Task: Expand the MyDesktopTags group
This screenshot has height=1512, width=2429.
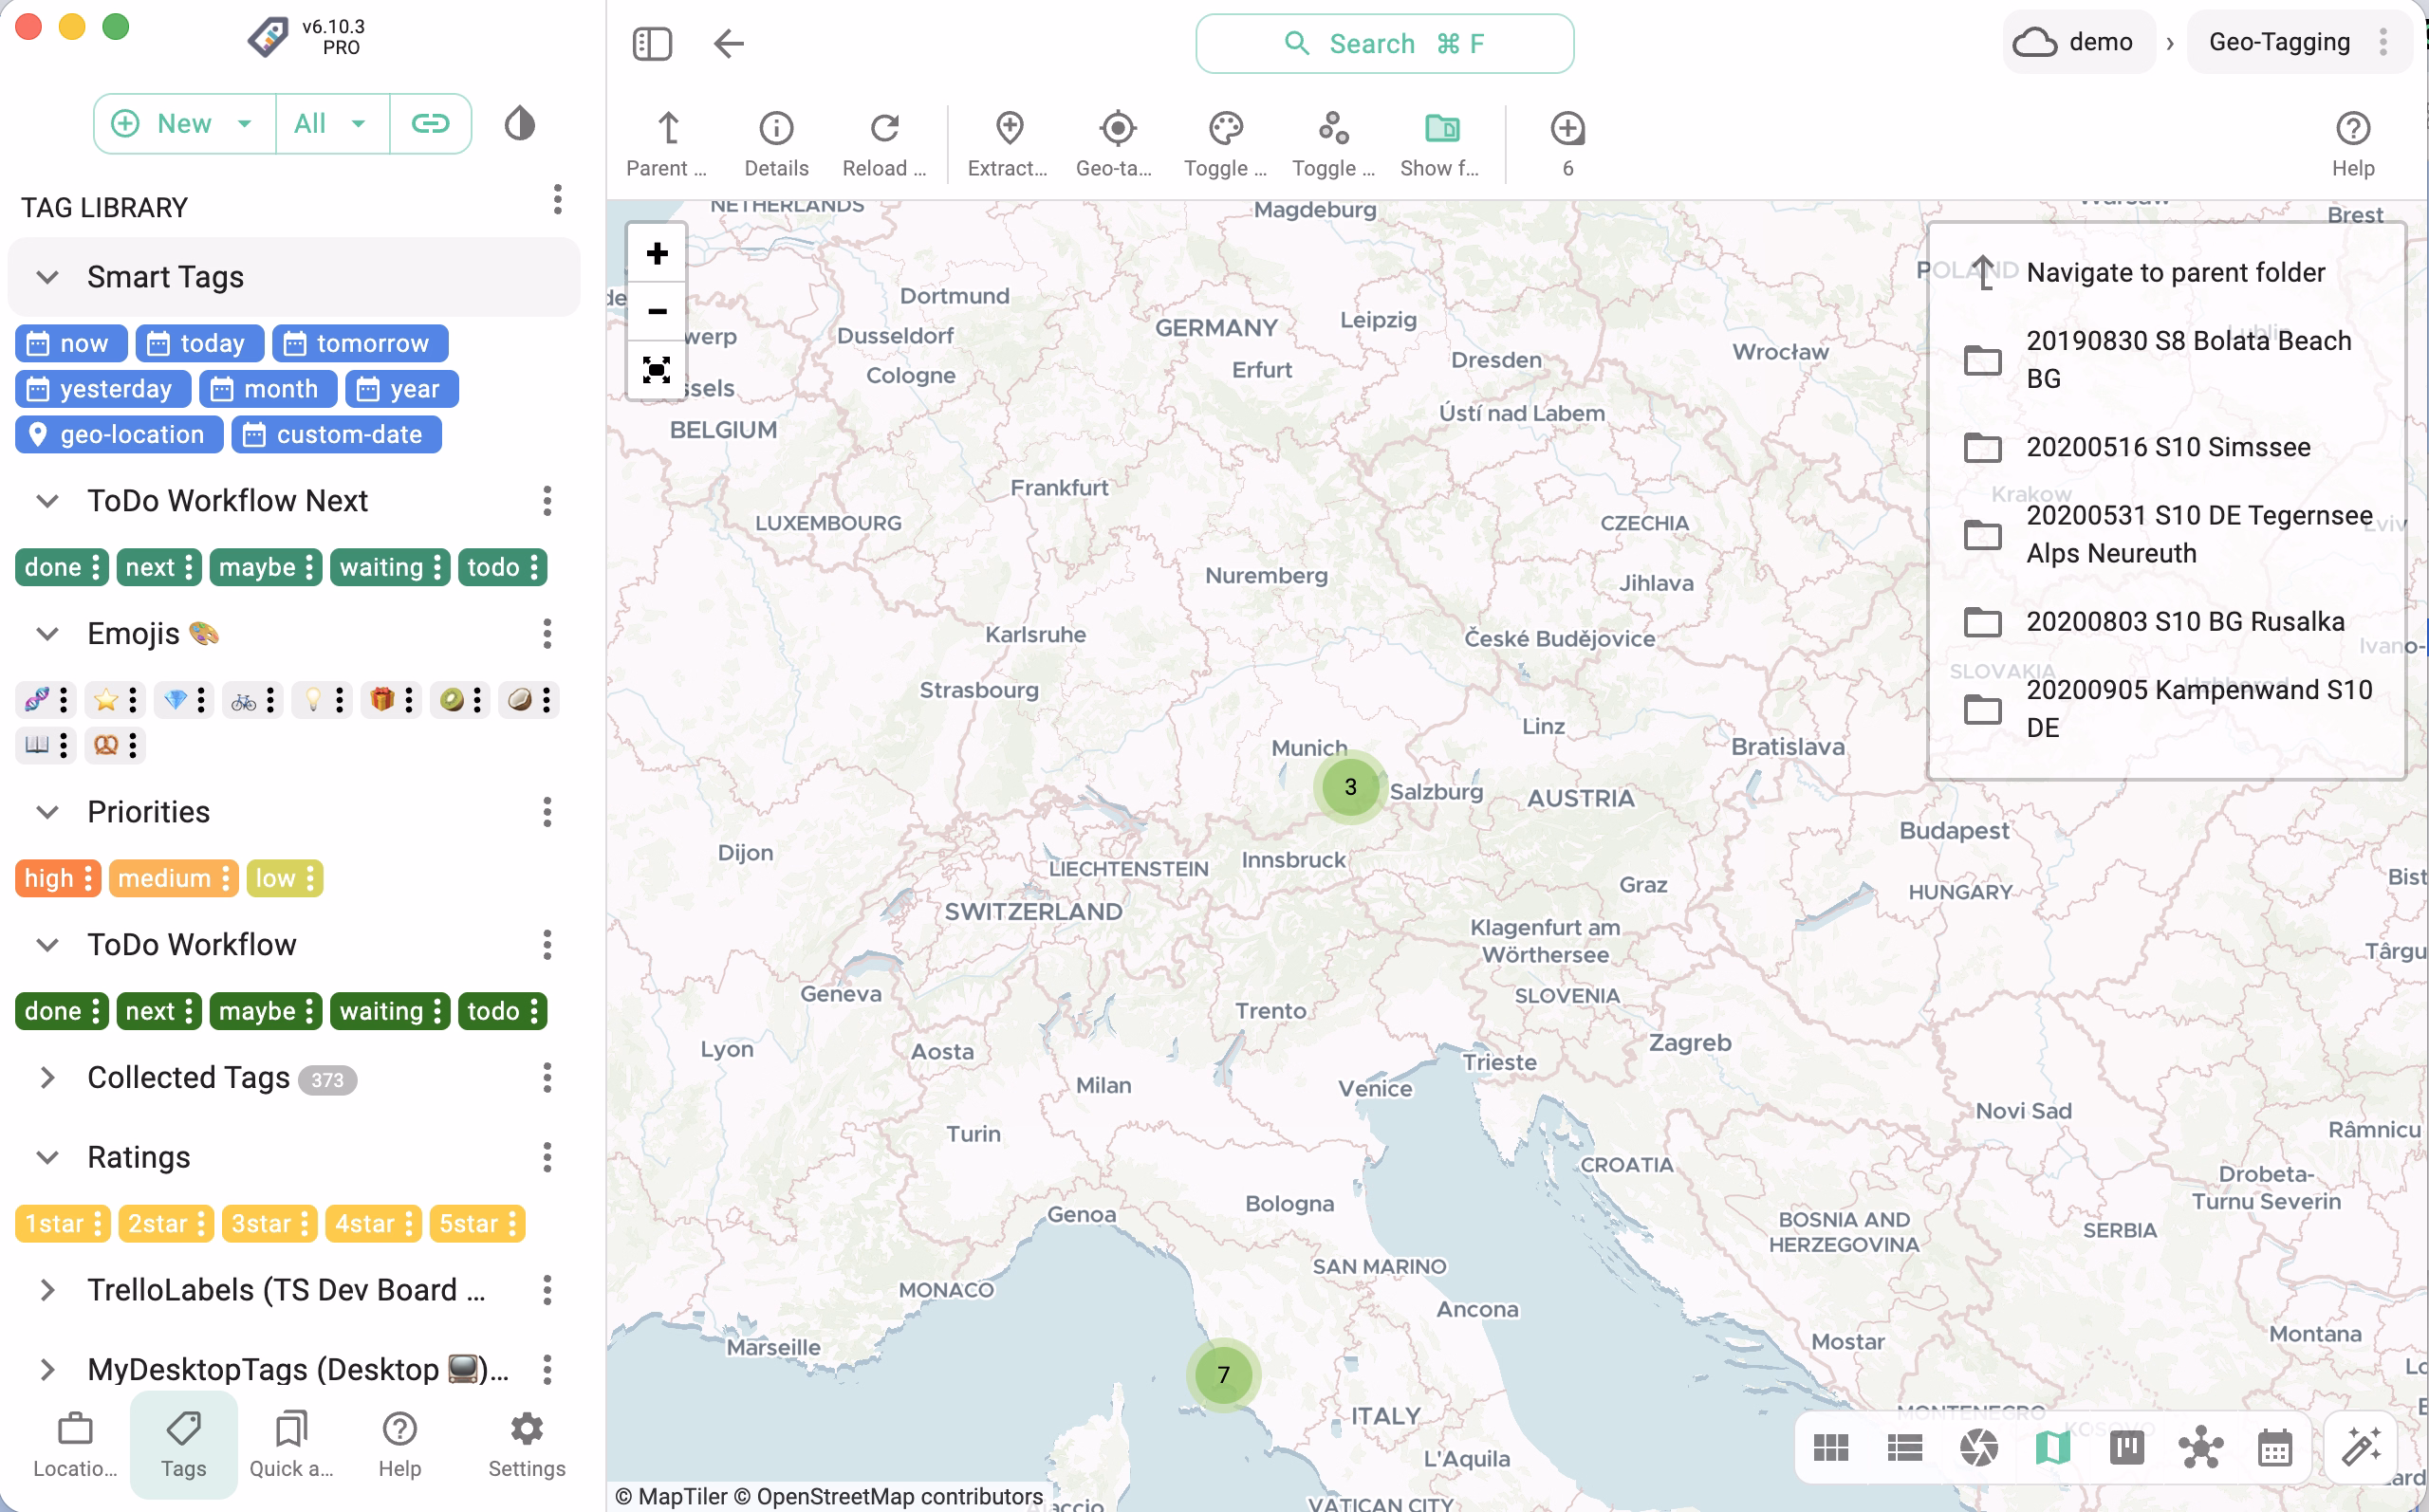Action: click(47, 1369)
